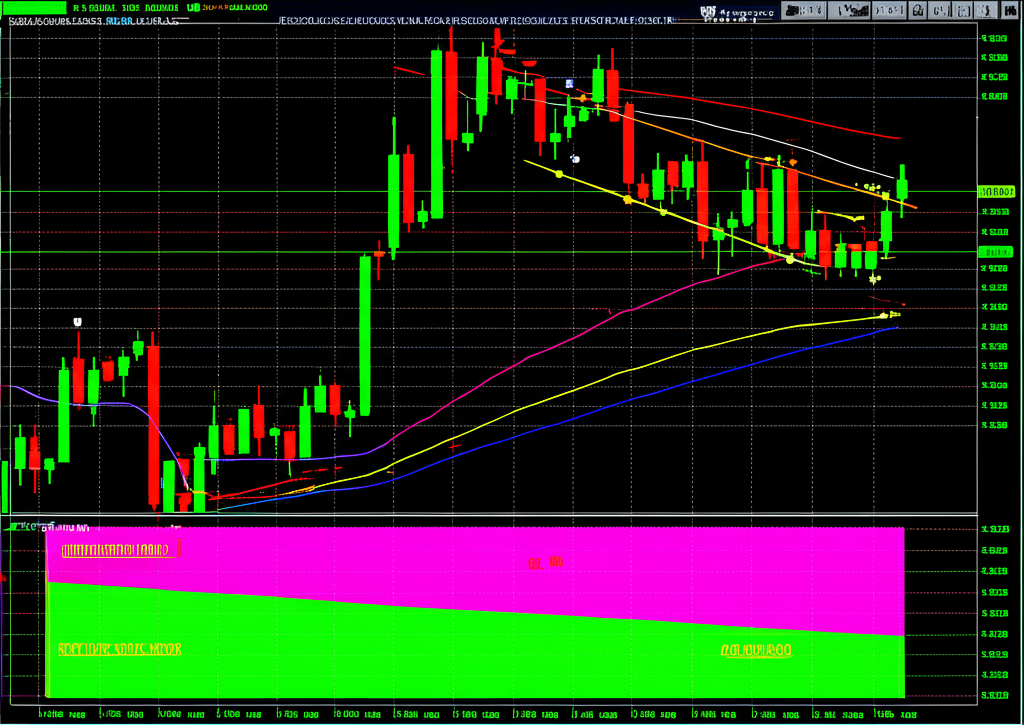1024x725 pixels.
Task: Click the red text label in pink region
Action: coord(545,563)
